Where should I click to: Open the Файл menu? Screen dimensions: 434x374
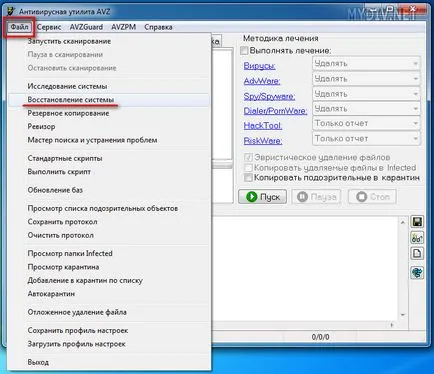click(x=19, y=27)
